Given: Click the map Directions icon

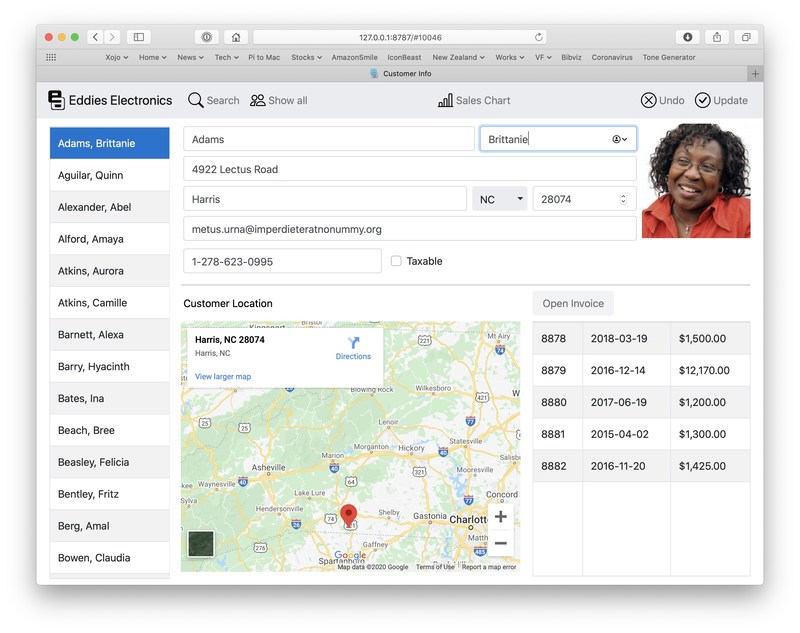Looking at the screenshot, I should click(353, 344).
